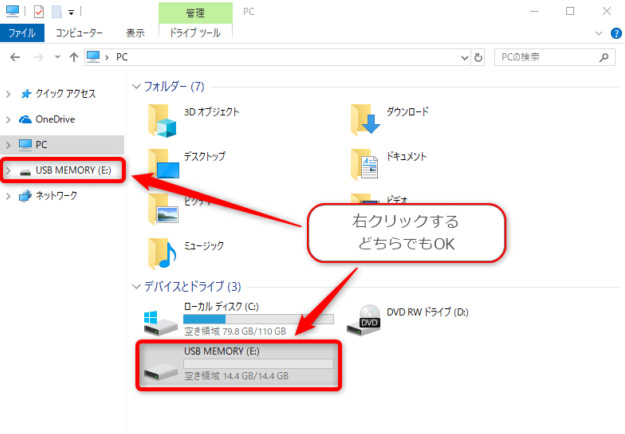The width and height of the screenshot is (625, 434).
Task: Expand the ribbon with the chevron
Action: click(599, 33)
